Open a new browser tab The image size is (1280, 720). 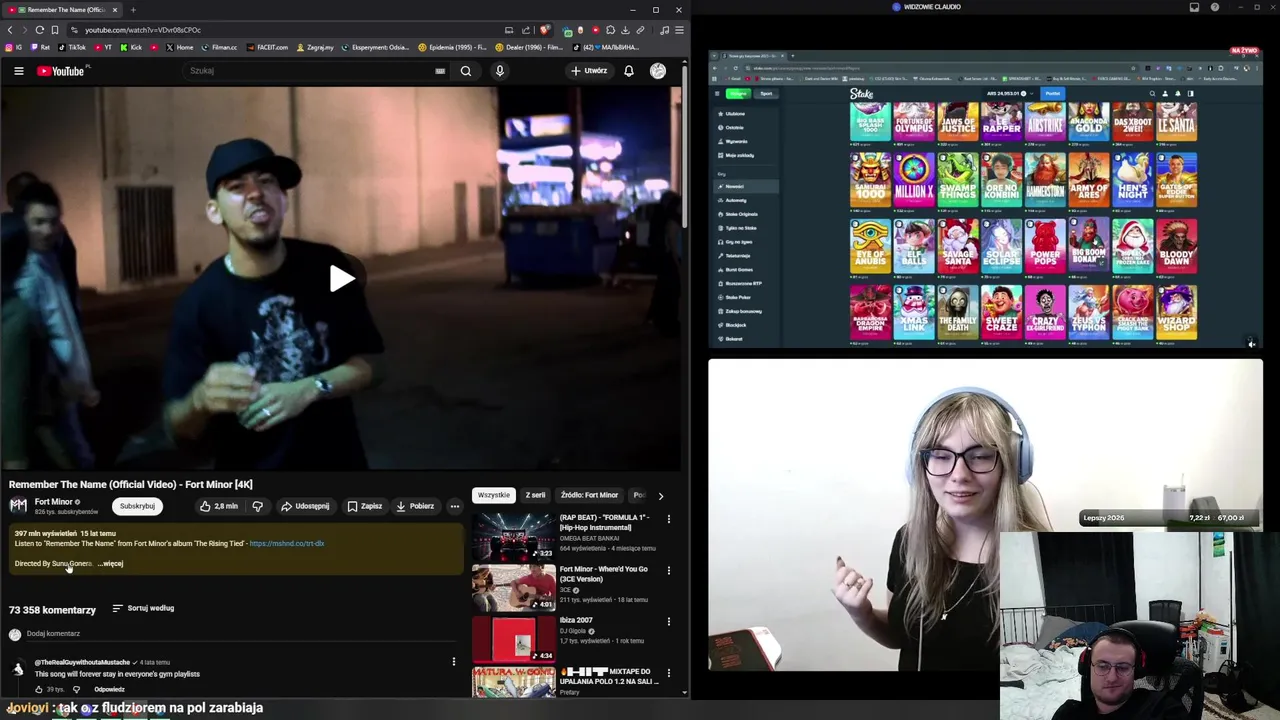point(133,10)
